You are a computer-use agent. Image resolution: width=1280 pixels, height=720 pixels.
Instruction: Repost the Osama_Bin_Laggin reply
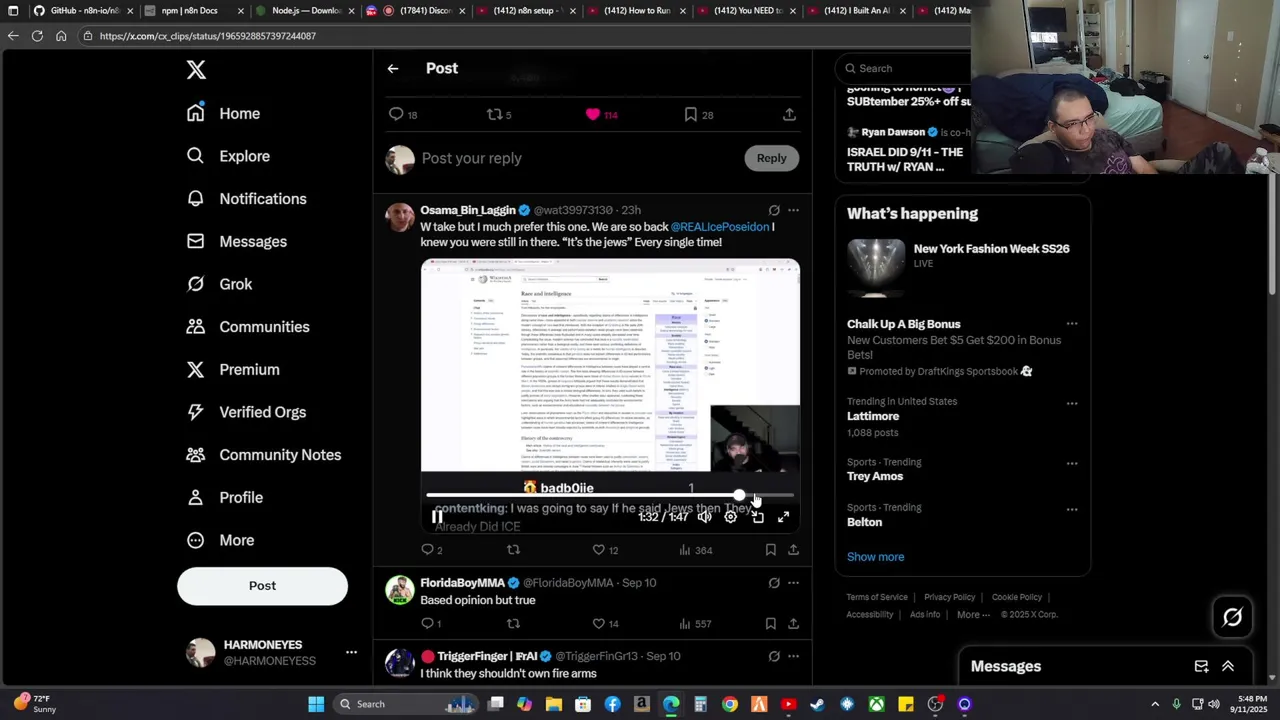coord(513,550)
